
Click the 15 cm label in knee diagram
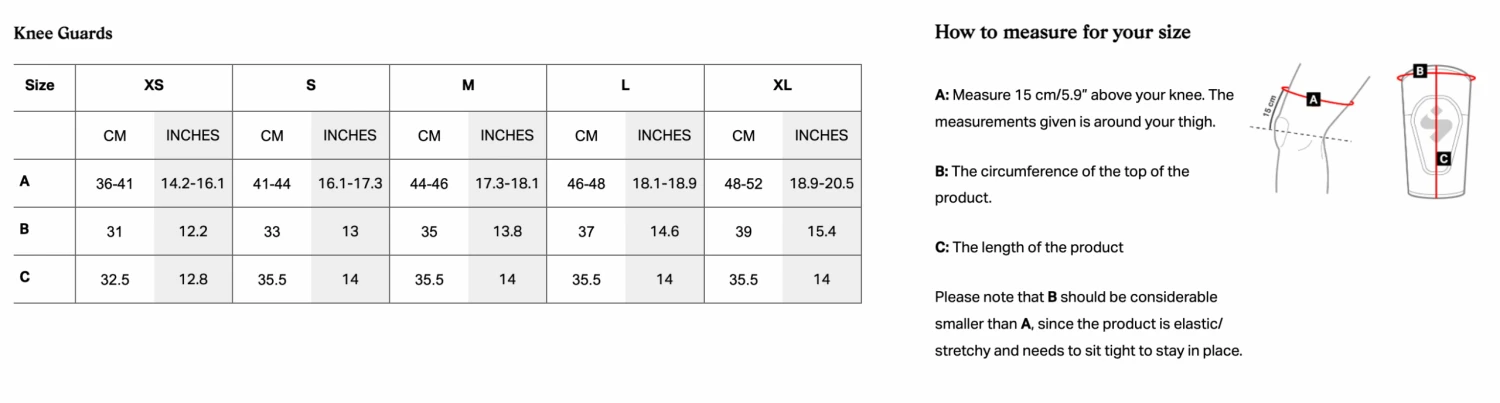[x=1270, y=105]
